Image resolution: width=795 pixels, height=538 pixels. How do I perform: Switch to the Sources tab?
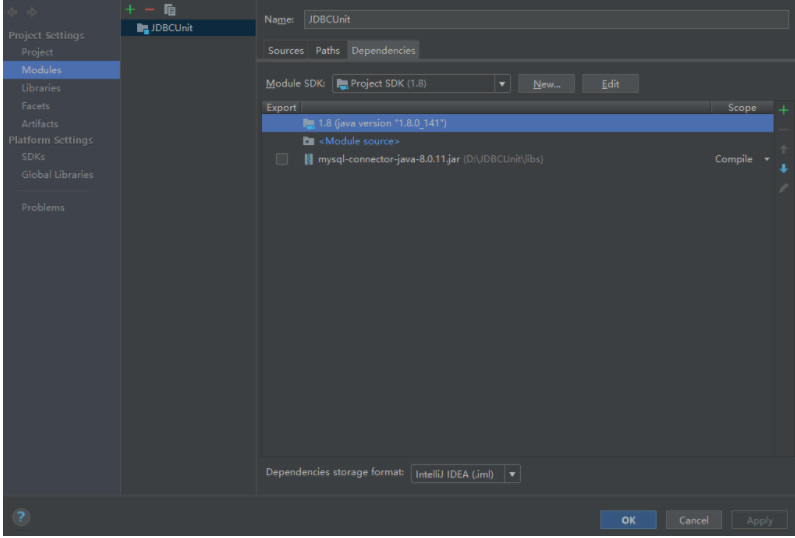(285, 50)
